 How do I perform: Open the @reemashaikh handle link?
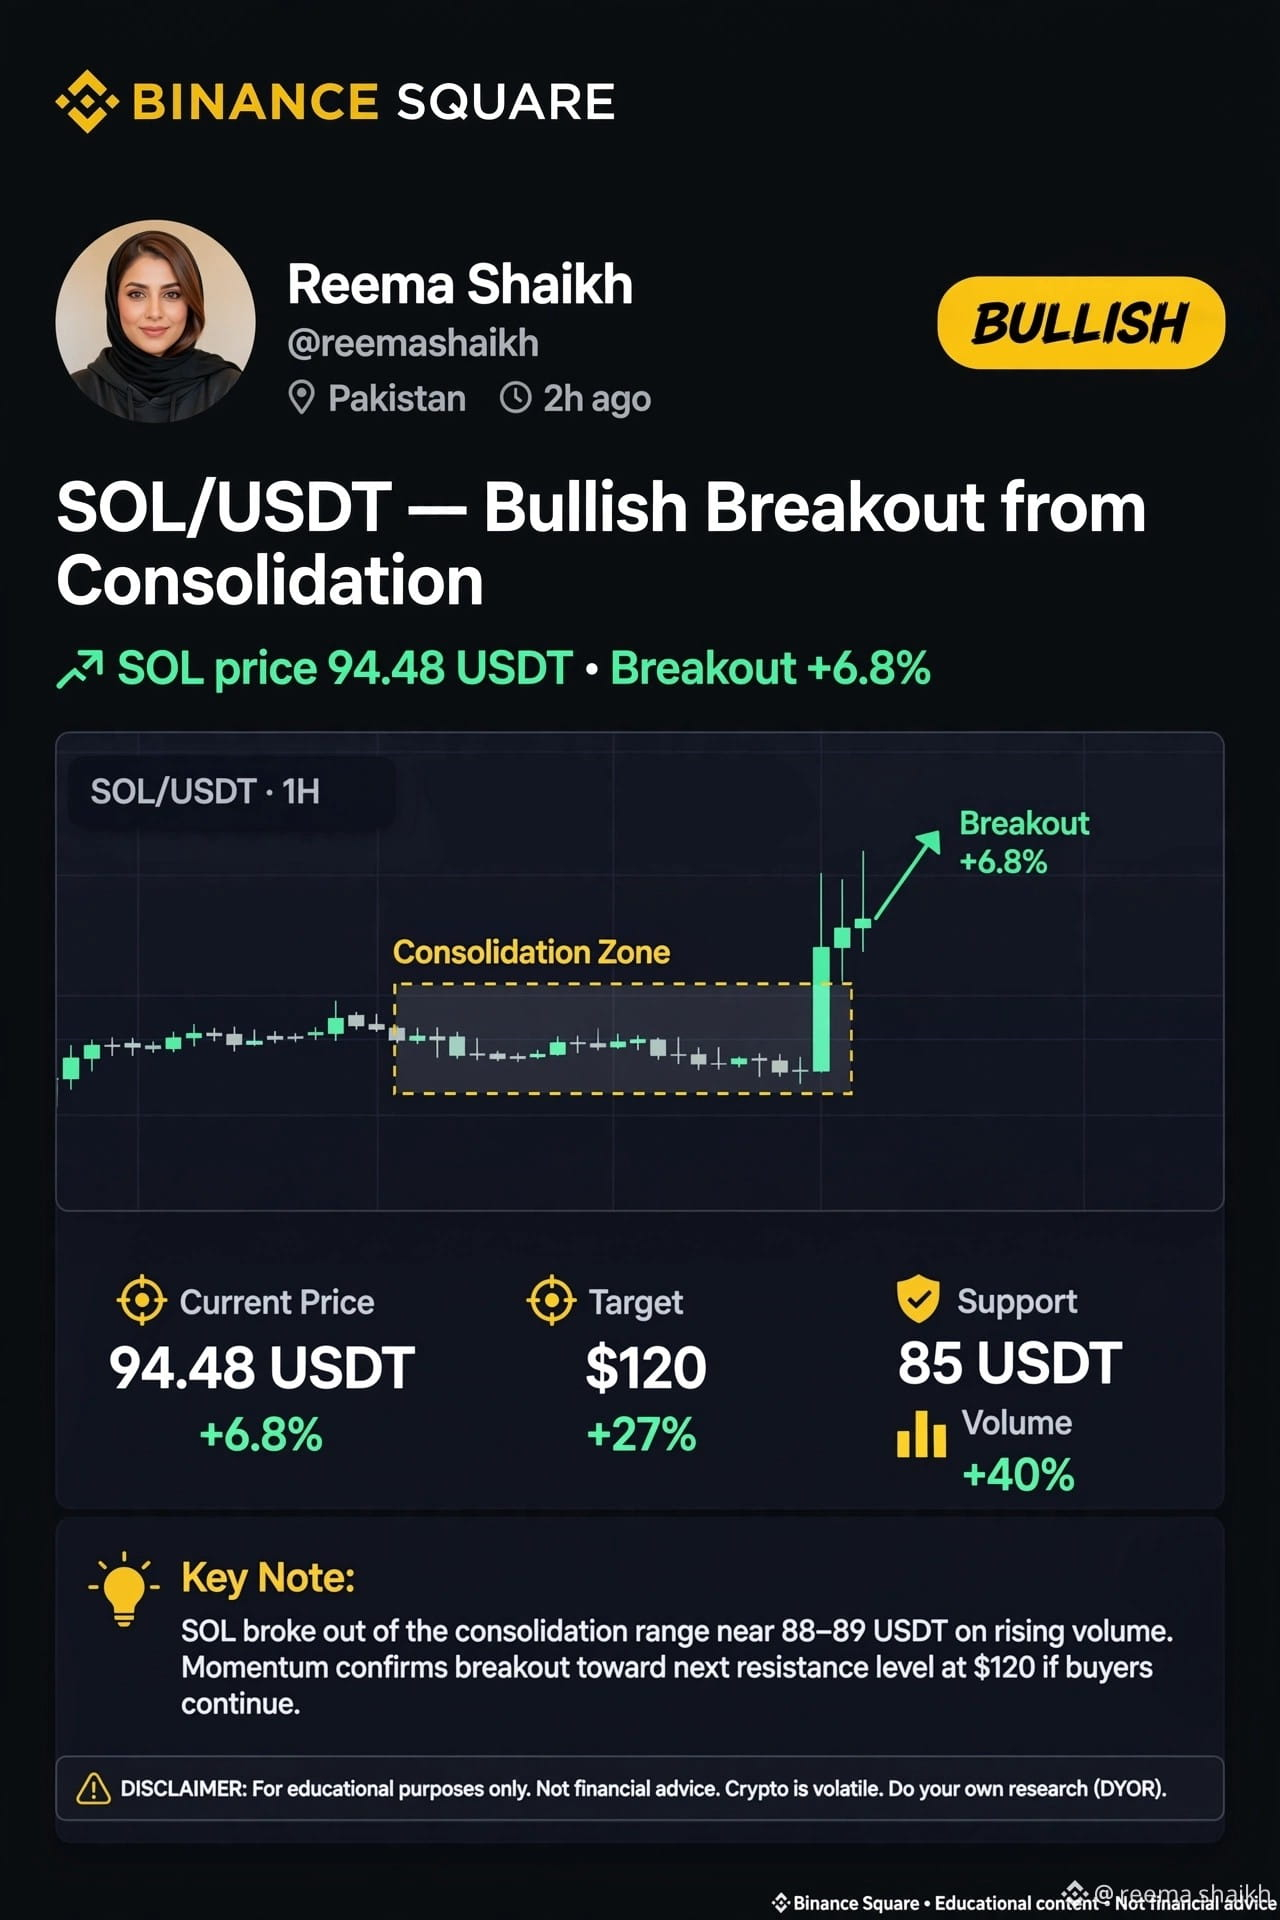[413, 343]
